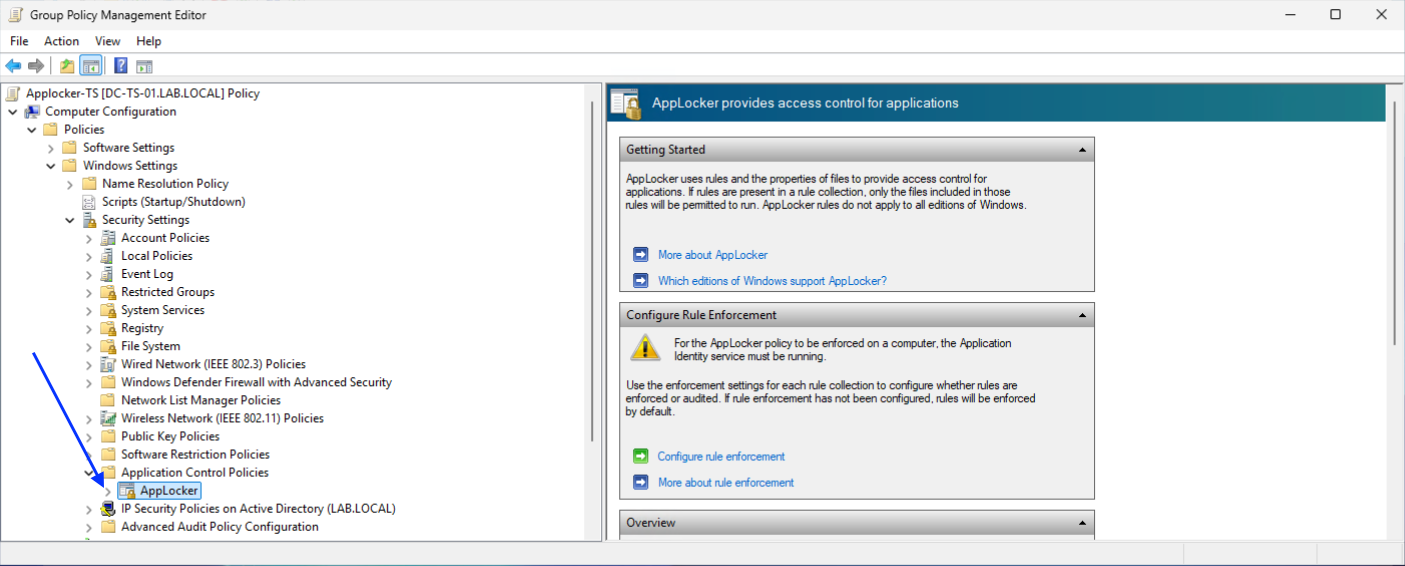Click the File System folder icon
Viewport: 1405px width, 566px height.
[108, 346]
